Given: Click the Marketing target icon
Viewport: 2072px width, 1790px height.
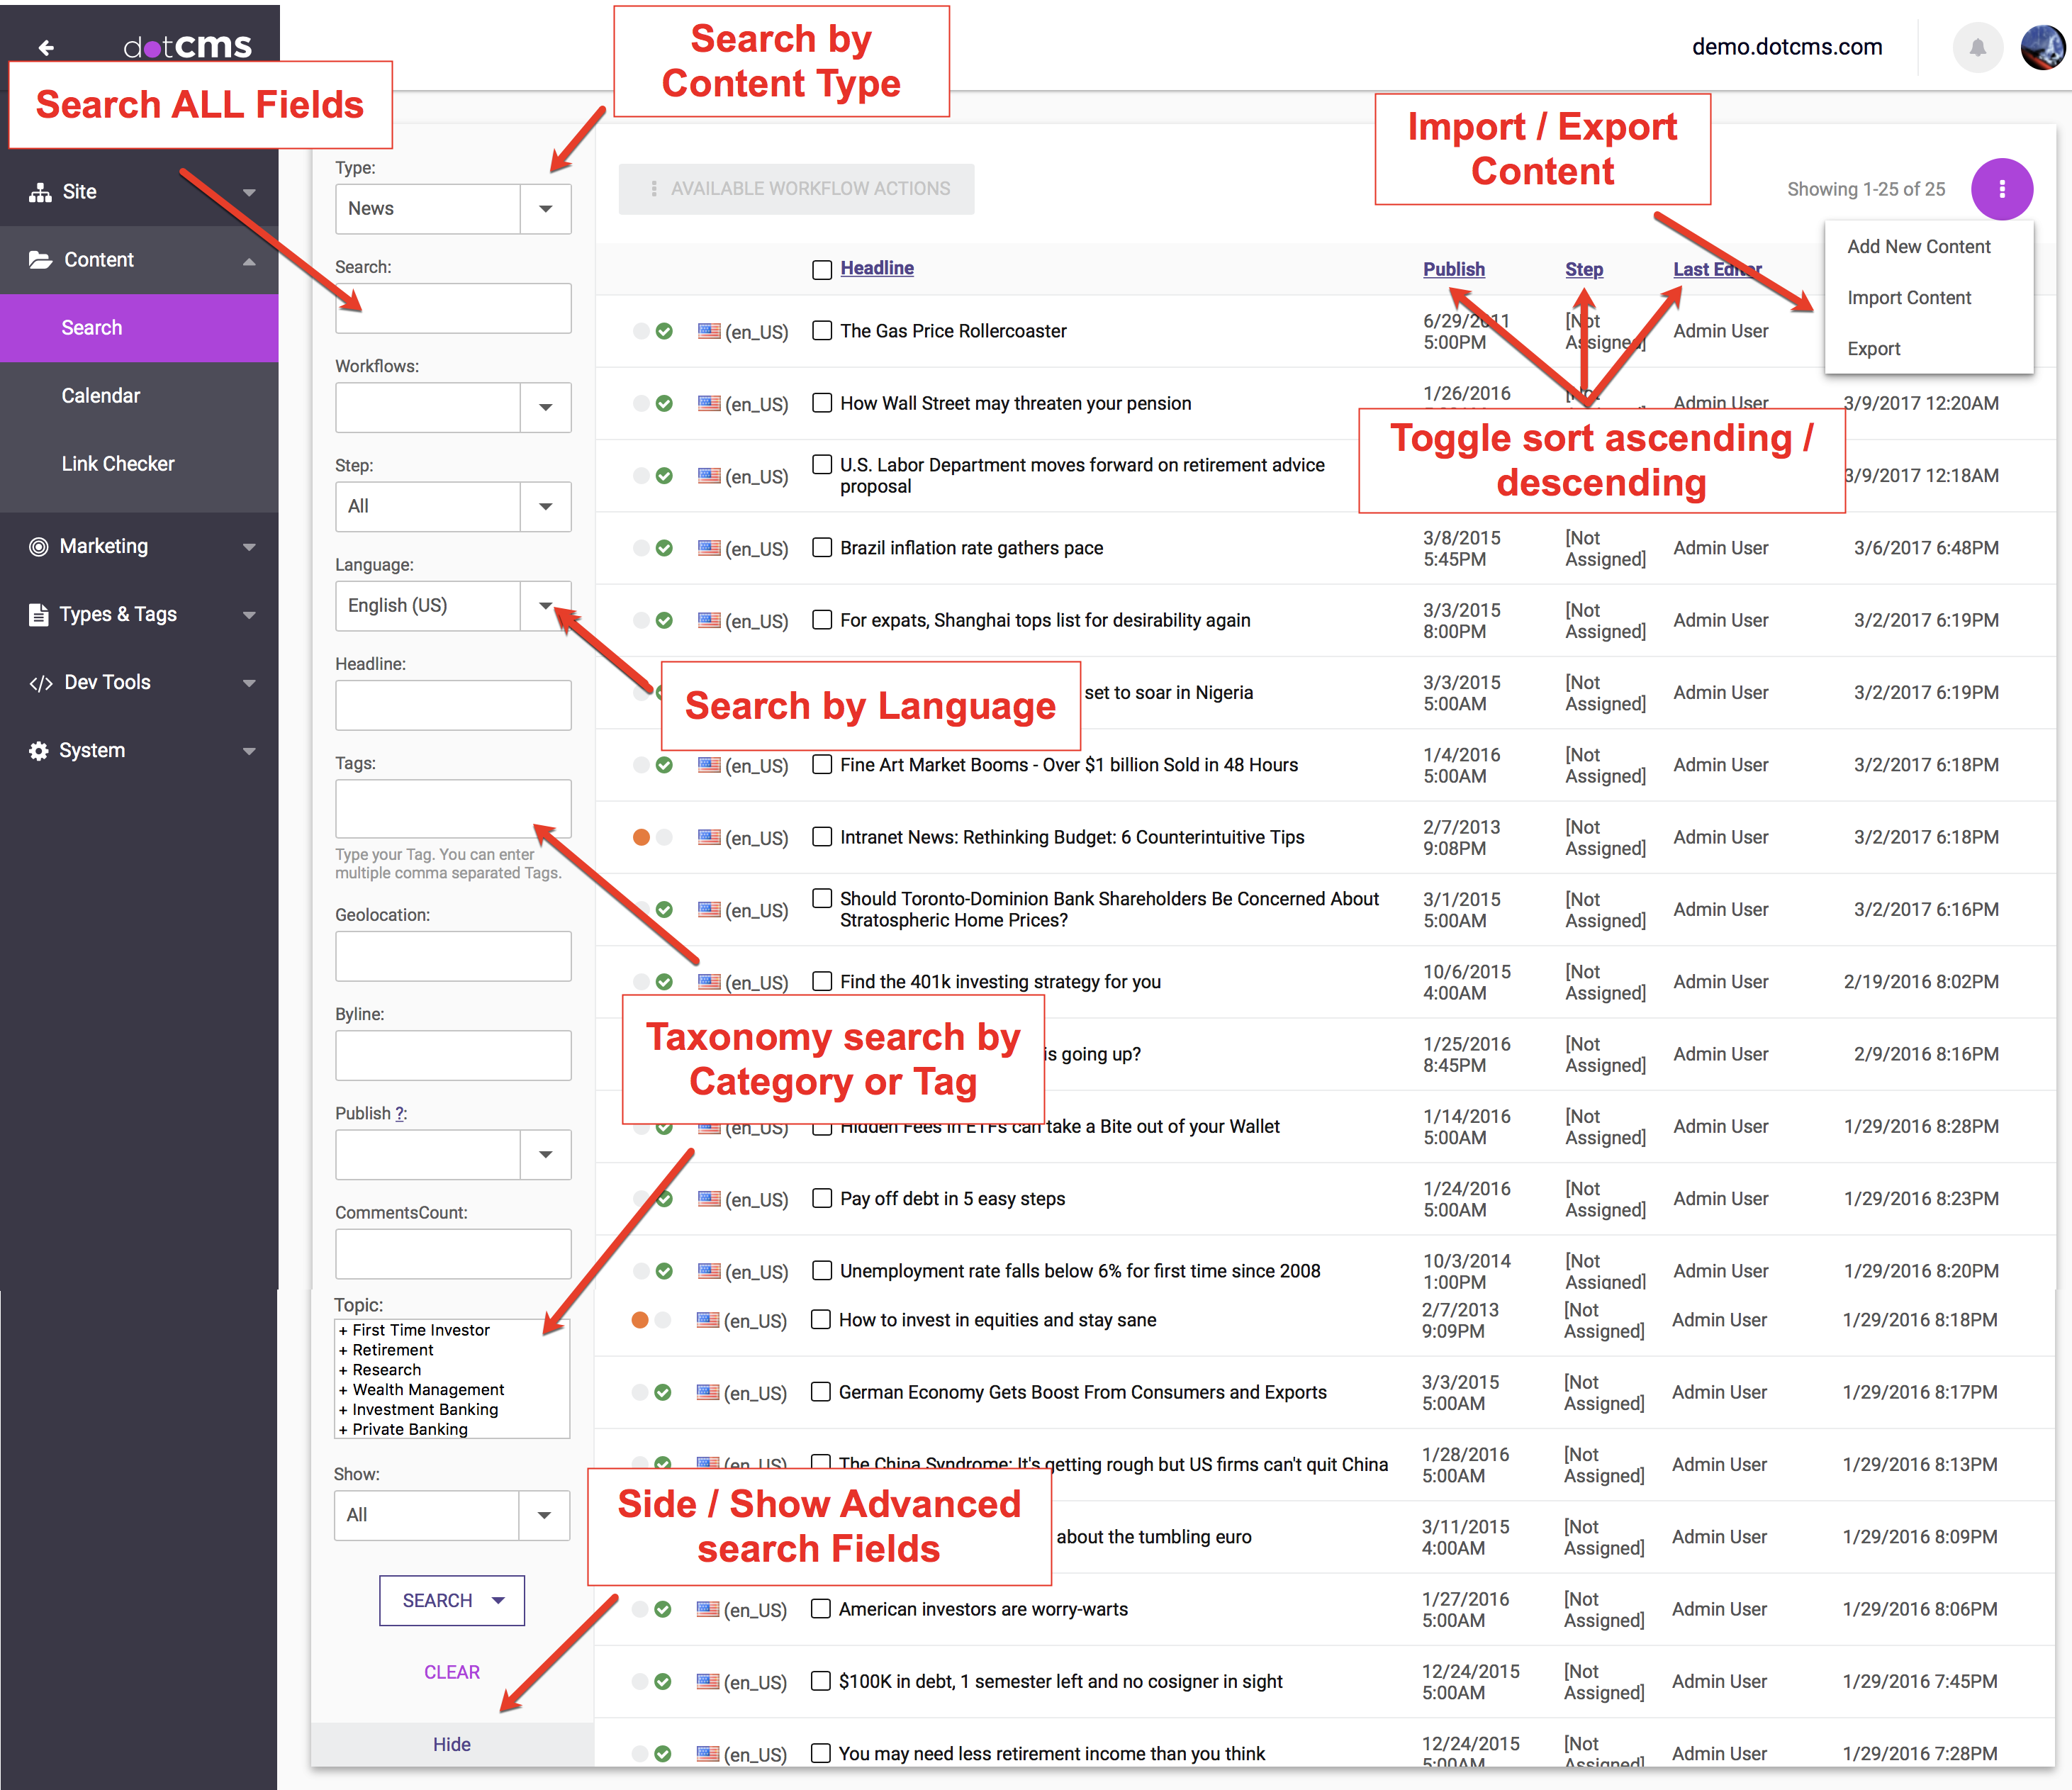Looking at the screenshot, I should pos(39,547).
